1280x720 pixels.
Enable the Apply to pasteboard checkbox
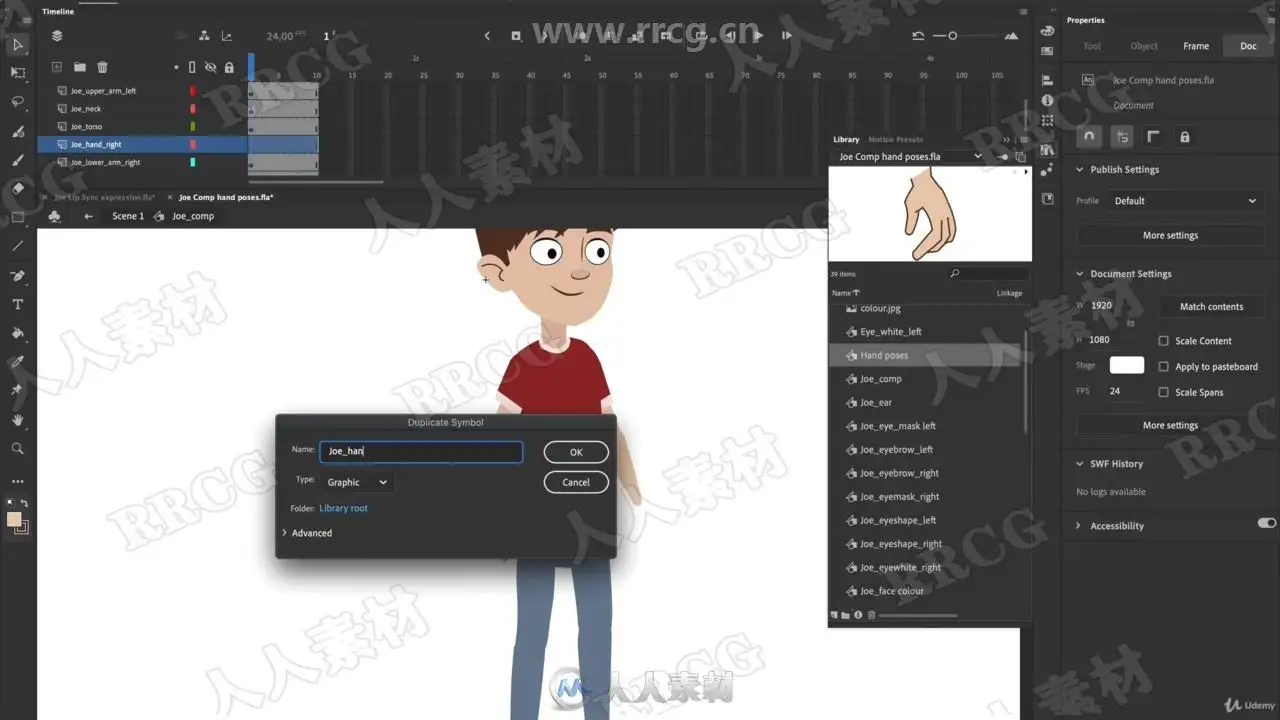[x=1163, y=367]
